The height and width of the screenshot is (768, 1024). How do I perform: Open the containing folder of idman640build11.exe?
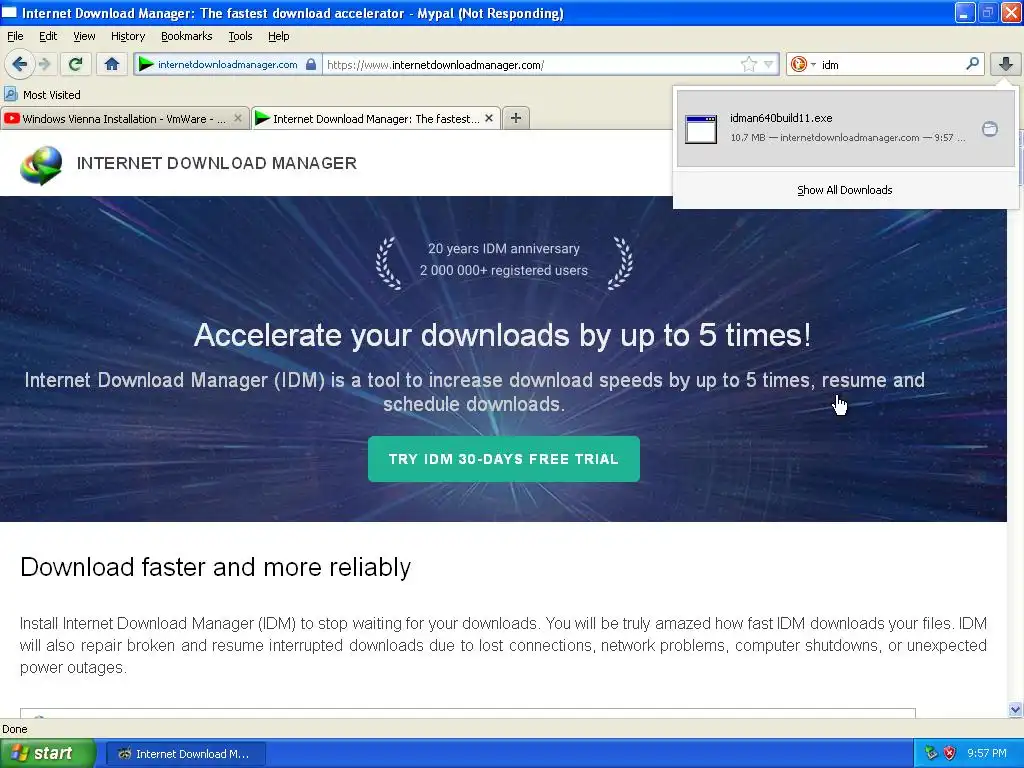pyautogui.click(x=989, y=129)
